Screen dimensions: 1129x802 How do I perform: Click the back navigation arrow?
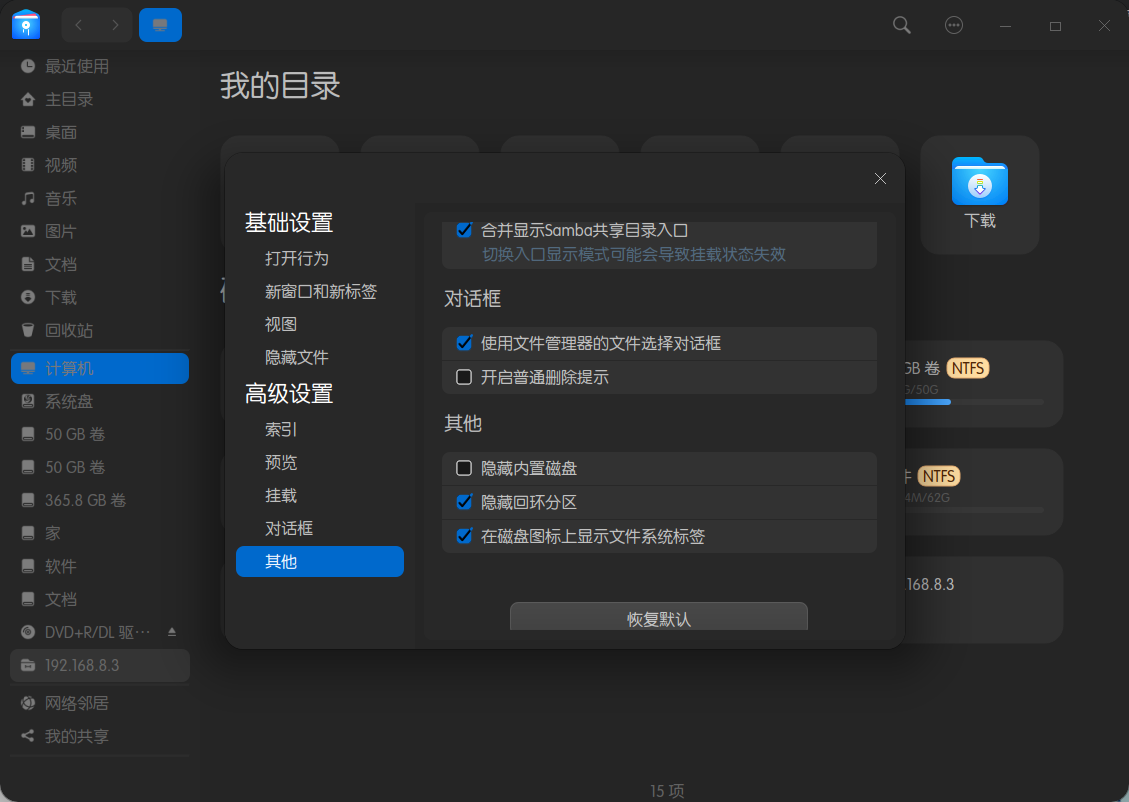click(78, 25)
